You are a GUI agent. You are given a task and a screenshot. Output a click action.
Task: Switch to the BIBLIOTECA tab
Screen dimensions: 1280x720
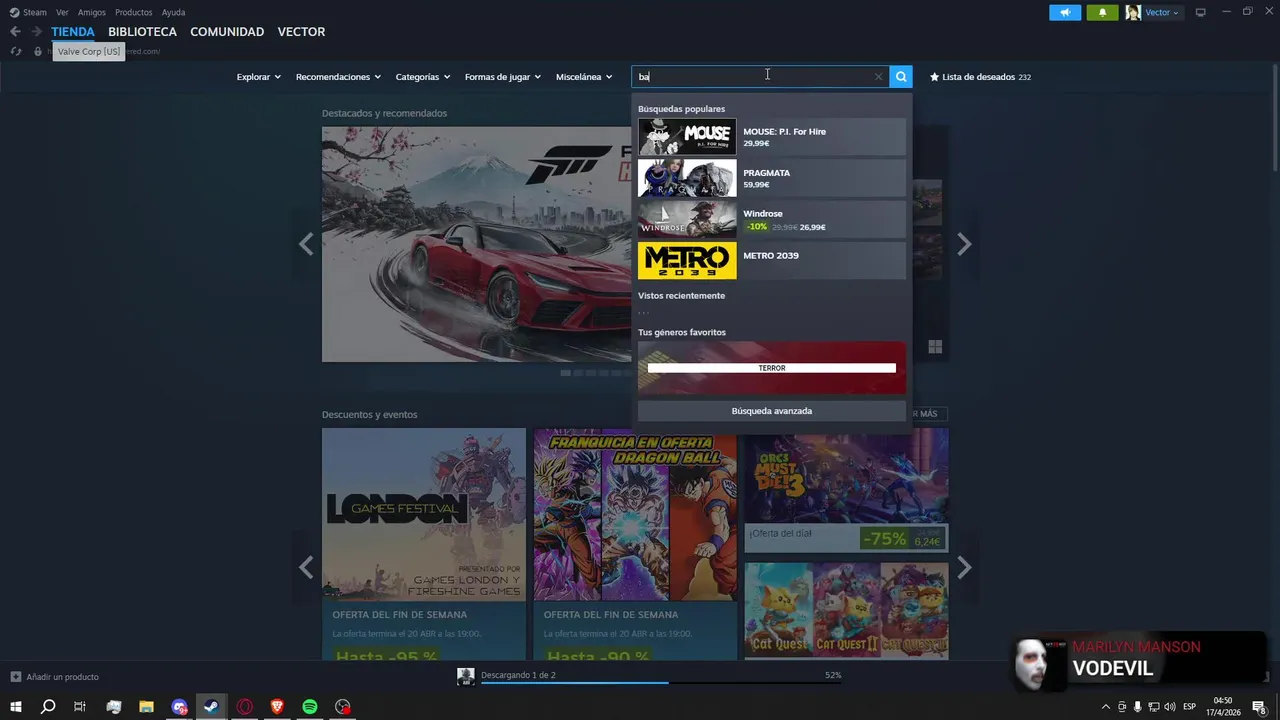[142, 32]
